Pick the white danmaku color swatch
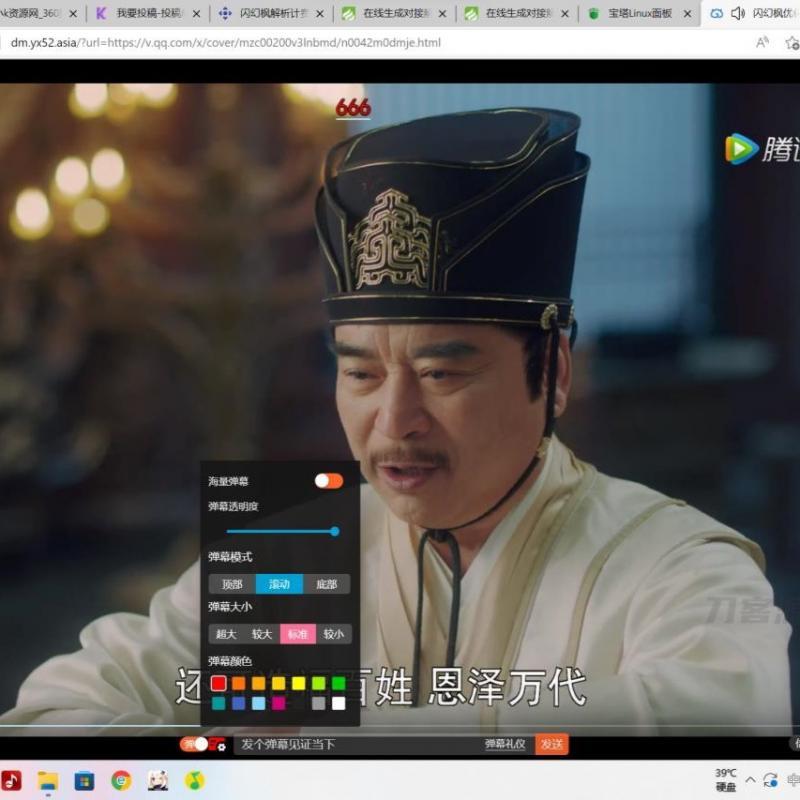 [x=338, y=703]
